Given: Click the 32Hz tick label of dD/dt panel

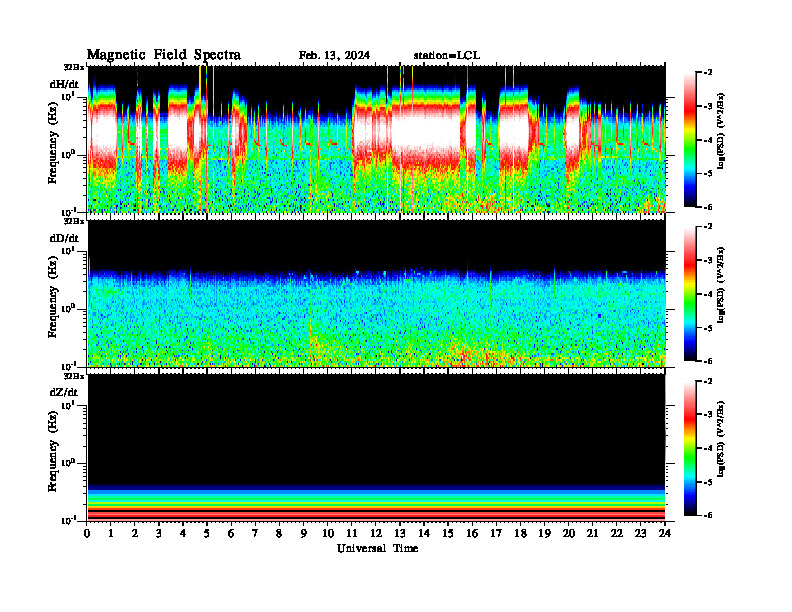Looking at the screenshot, I should [x=74, y=221].
